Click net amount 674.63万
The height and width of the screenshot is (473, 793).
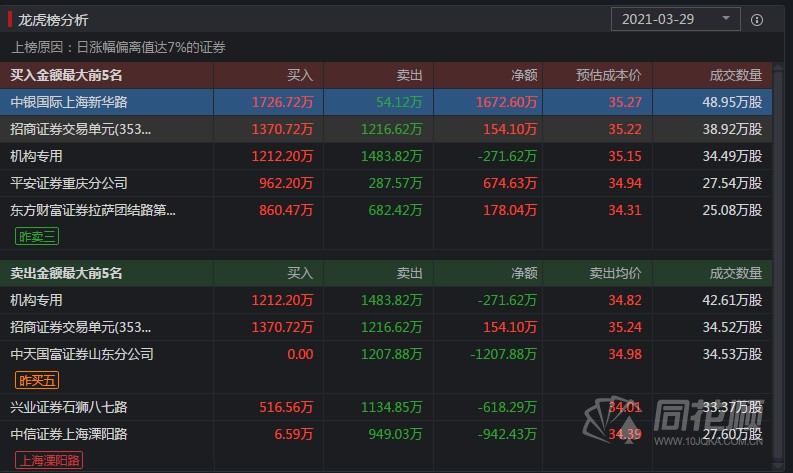coord(510,183)
